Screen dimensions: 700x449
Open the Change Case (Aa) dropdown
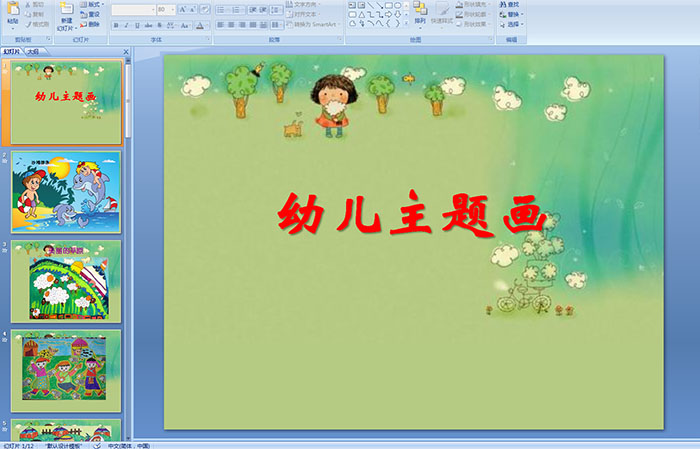[x=184, y=25]
